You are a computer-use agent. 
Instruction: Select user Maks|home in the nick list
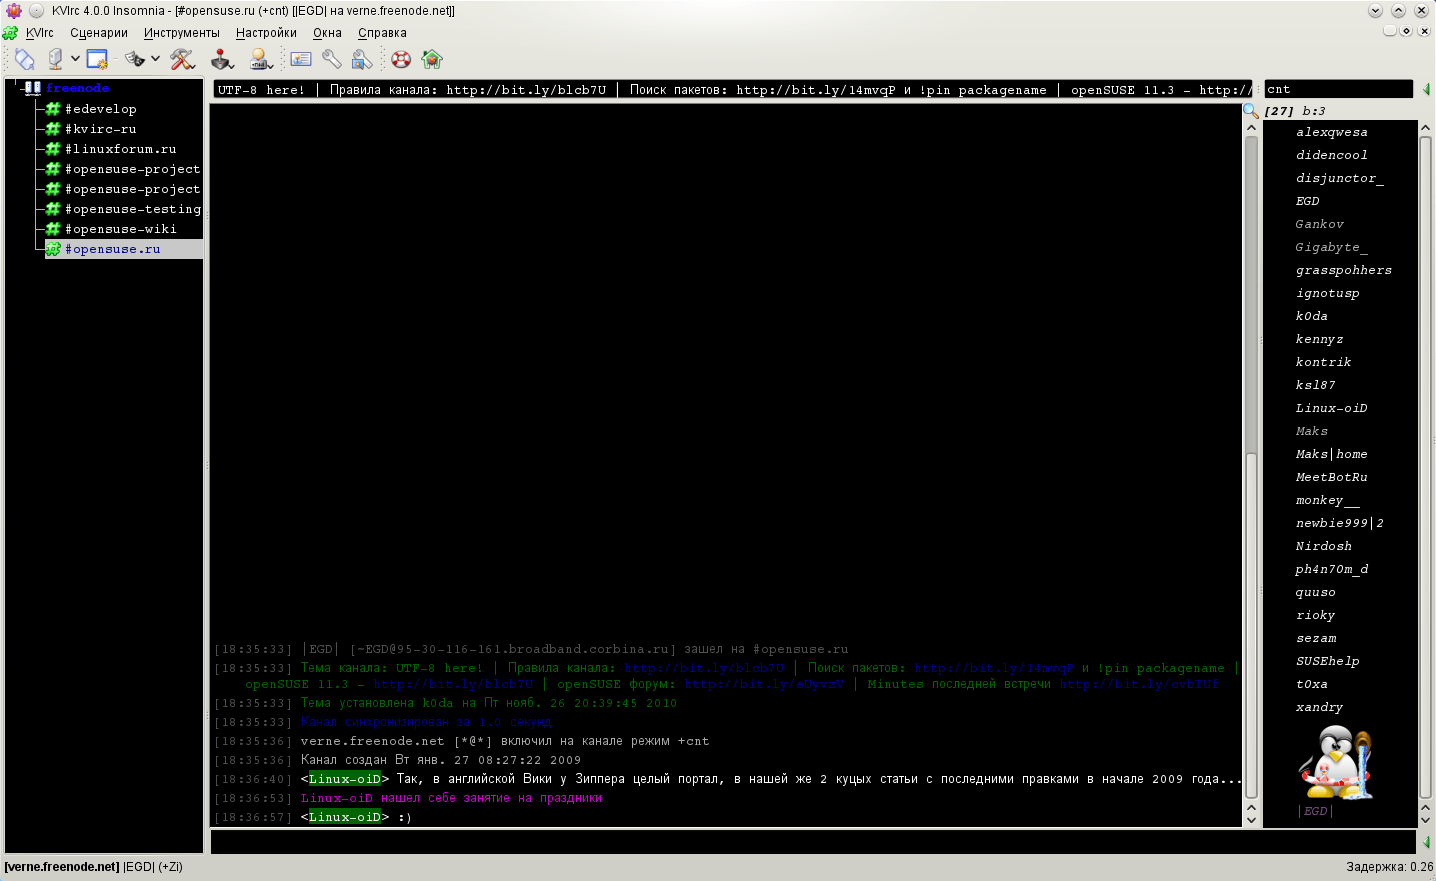[1331, 454]
